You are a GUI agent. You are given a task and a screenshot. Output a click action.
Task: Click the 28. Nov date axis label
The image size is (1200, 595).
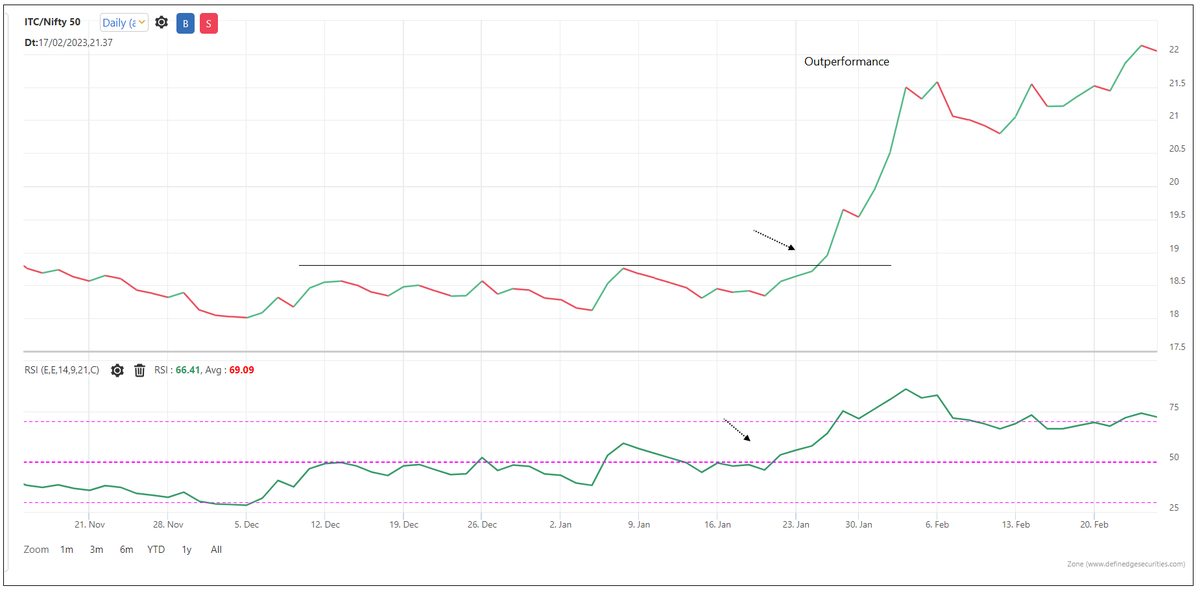pos(168,524)
